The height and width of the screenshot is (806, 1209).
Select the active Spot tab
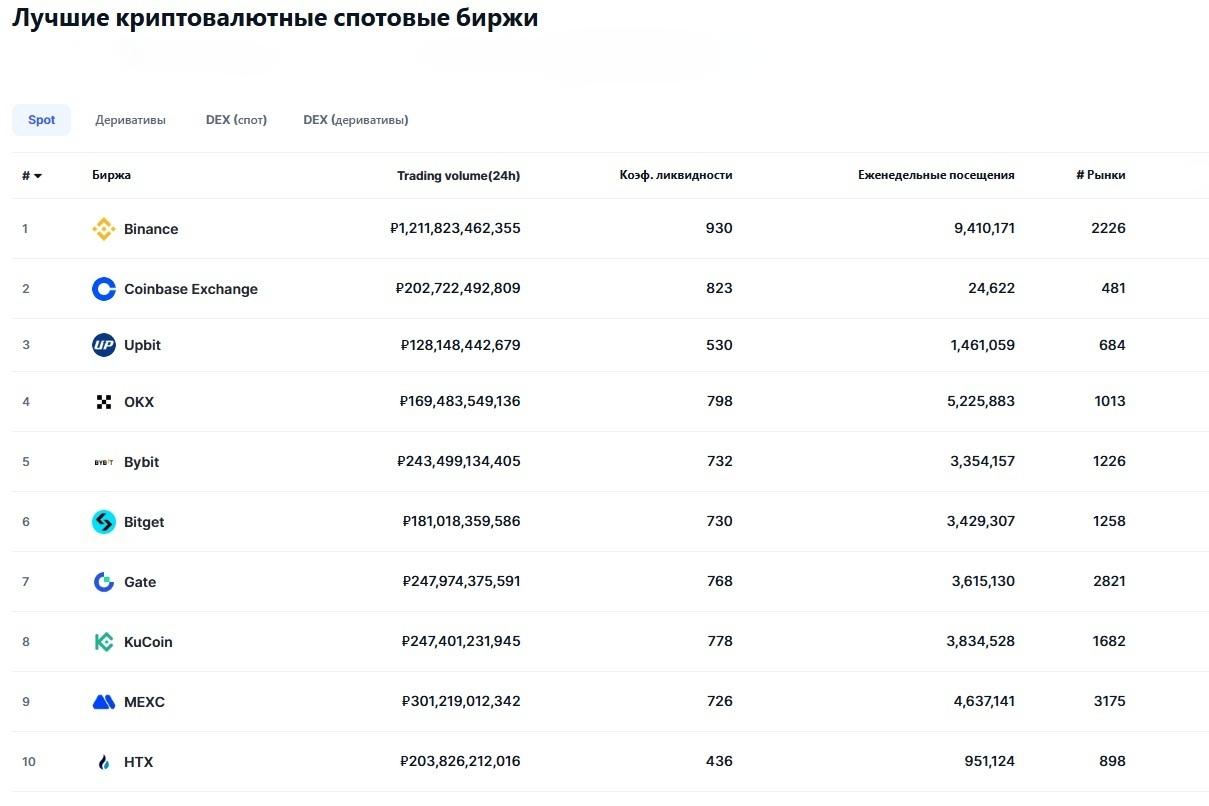pyautogui.click(x=41, y=120)
